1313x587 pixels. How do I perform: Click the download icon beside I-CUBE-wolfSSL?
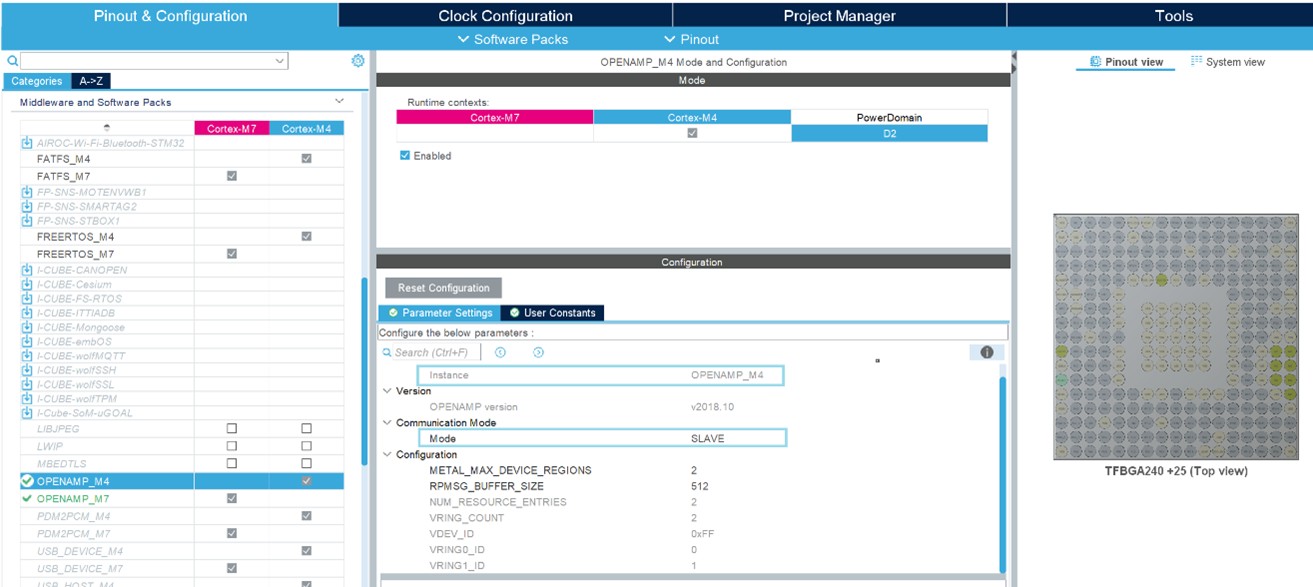click(27, 384)
